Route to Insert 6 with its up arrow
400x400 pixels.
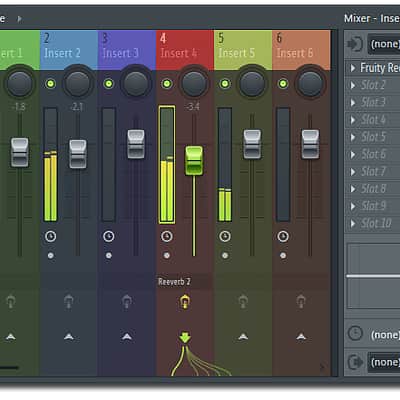(x=301, y=337)
